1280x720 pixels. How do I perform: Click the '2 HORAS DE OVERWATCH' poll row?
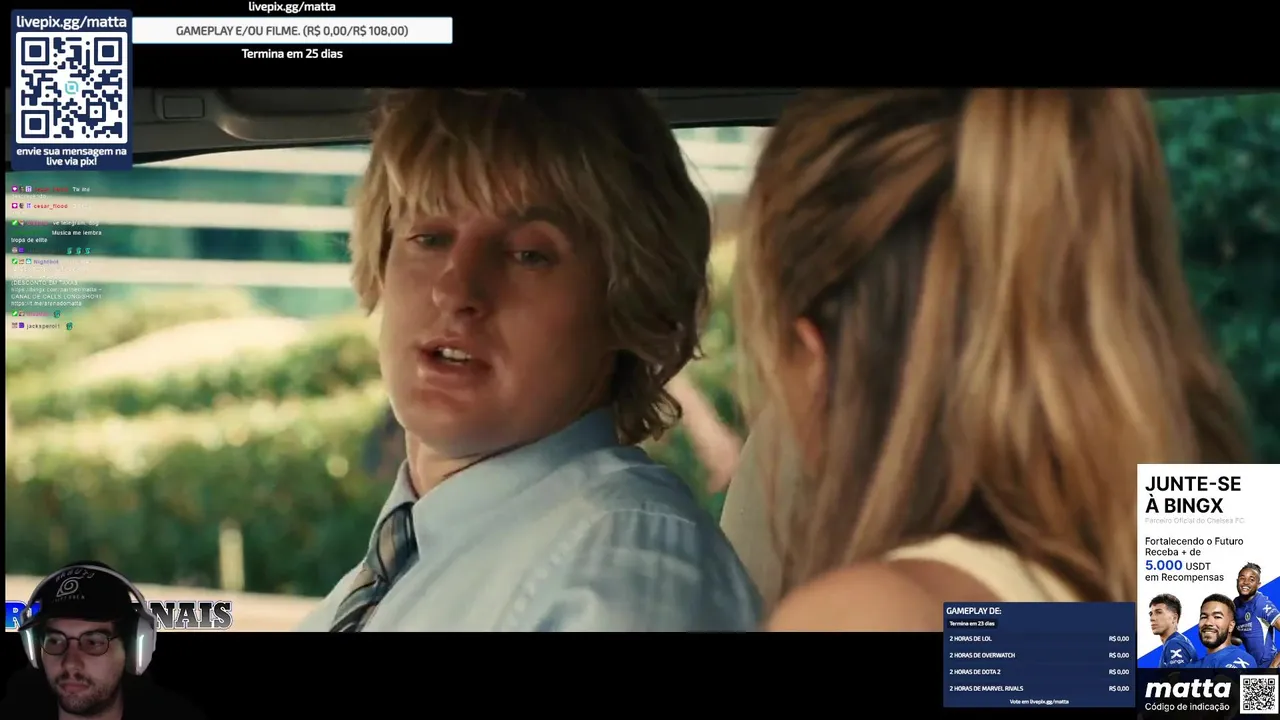pos(1038,655)
